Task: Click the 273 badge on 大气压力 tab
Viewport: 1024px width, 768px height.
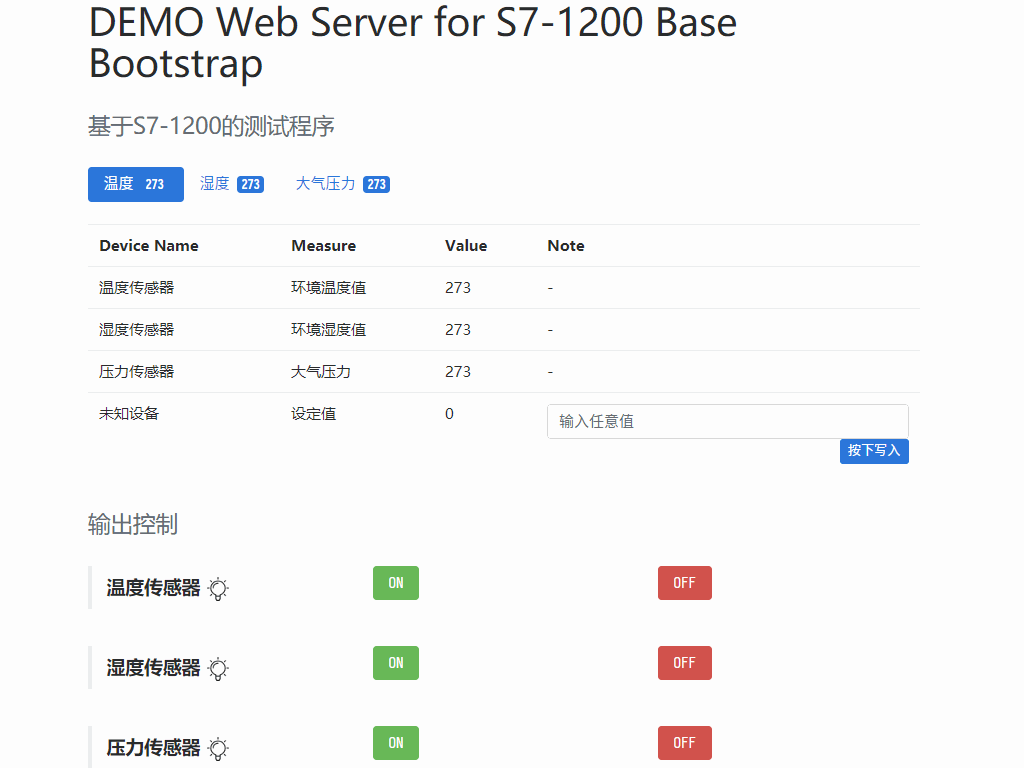Action: pos(376,184)
